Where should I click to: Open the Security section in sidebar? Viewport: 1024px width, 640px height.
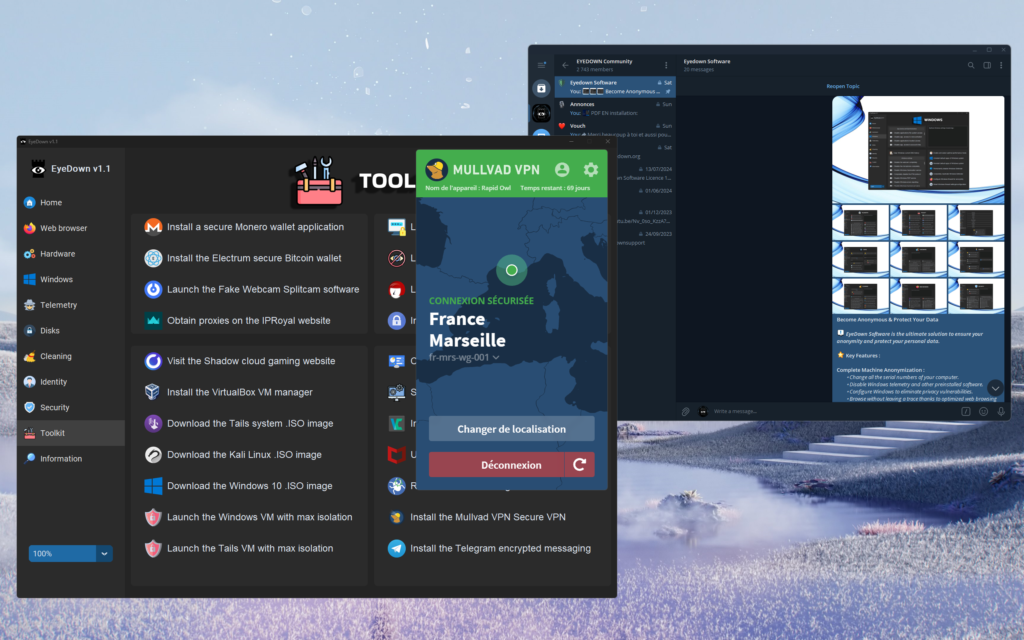[54, 407]
